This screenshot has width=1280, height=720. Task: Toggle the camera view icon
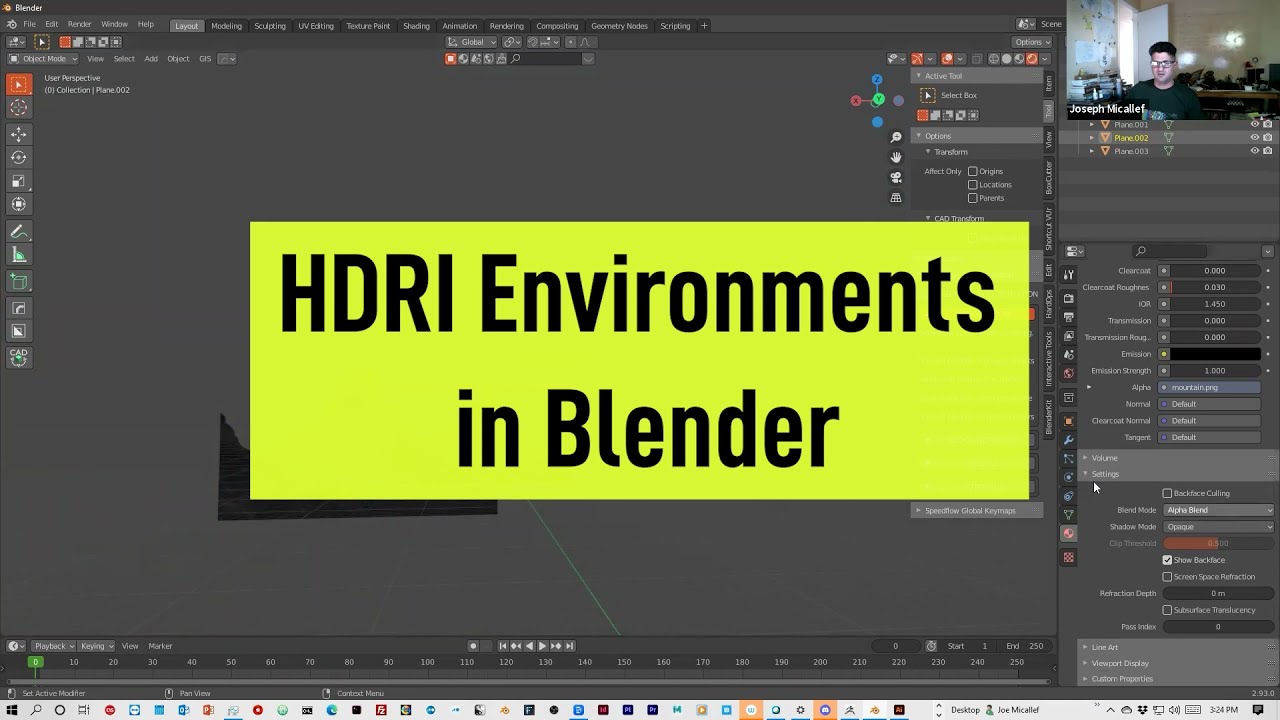tap(896, 177)
